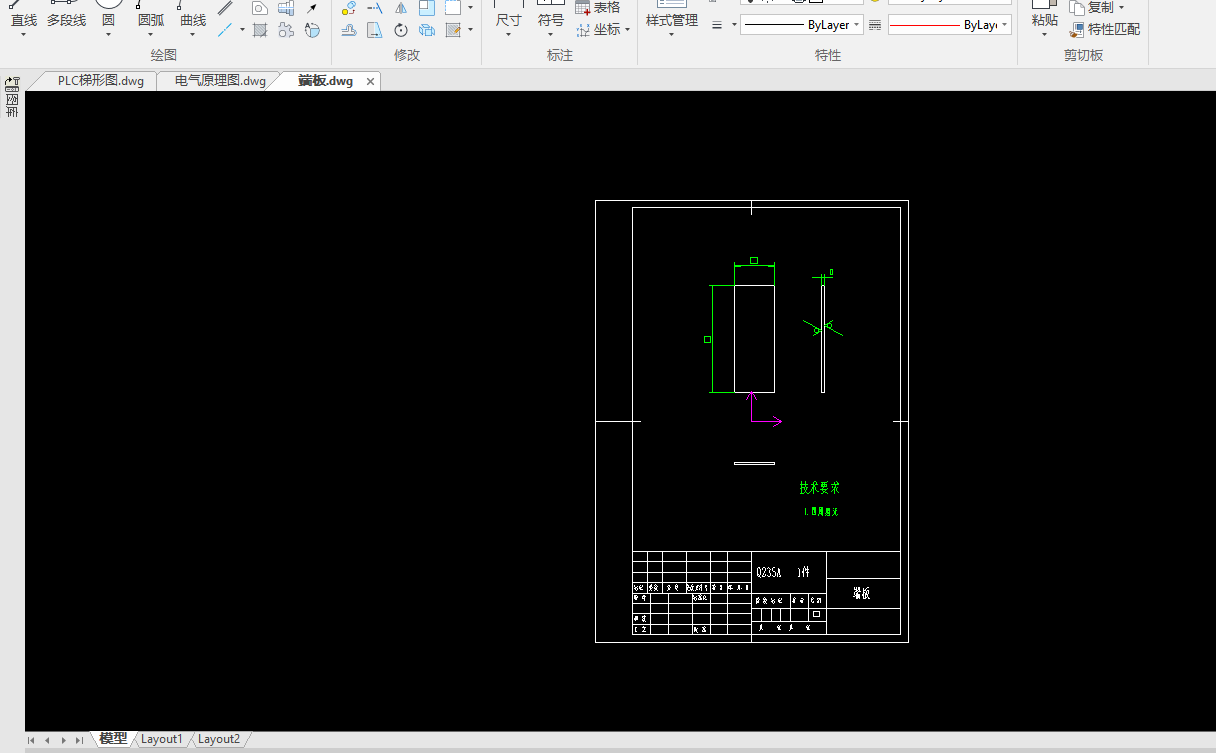Select the Mirror tool icon

click(x=401, y=7)
